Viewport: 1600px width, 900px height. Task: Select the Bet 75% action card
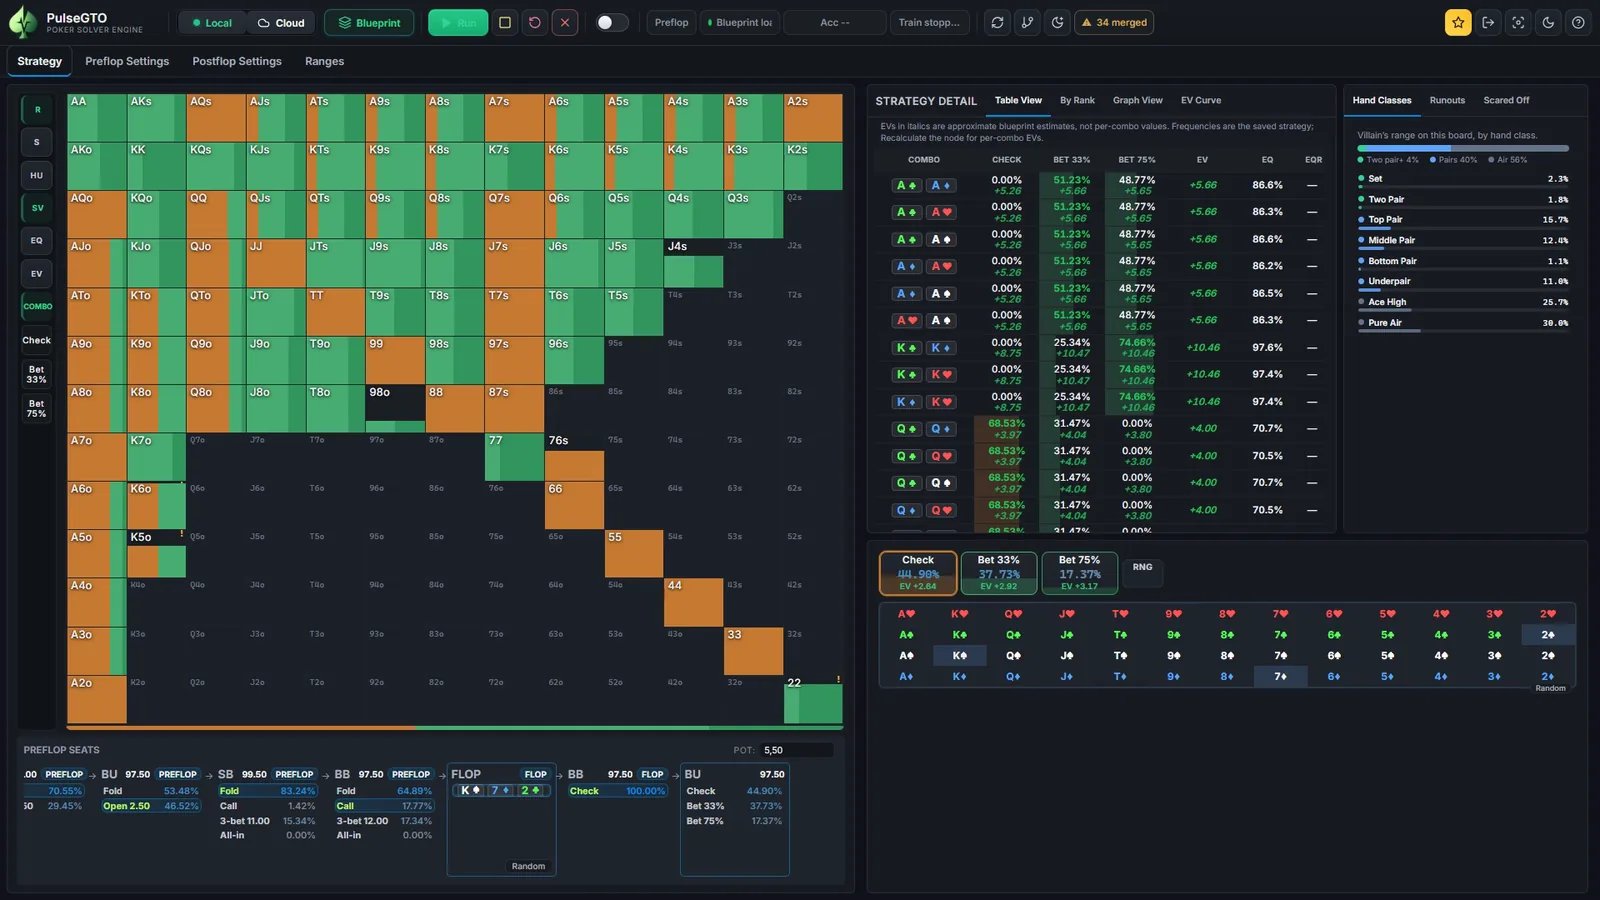tap(1079, 573)
